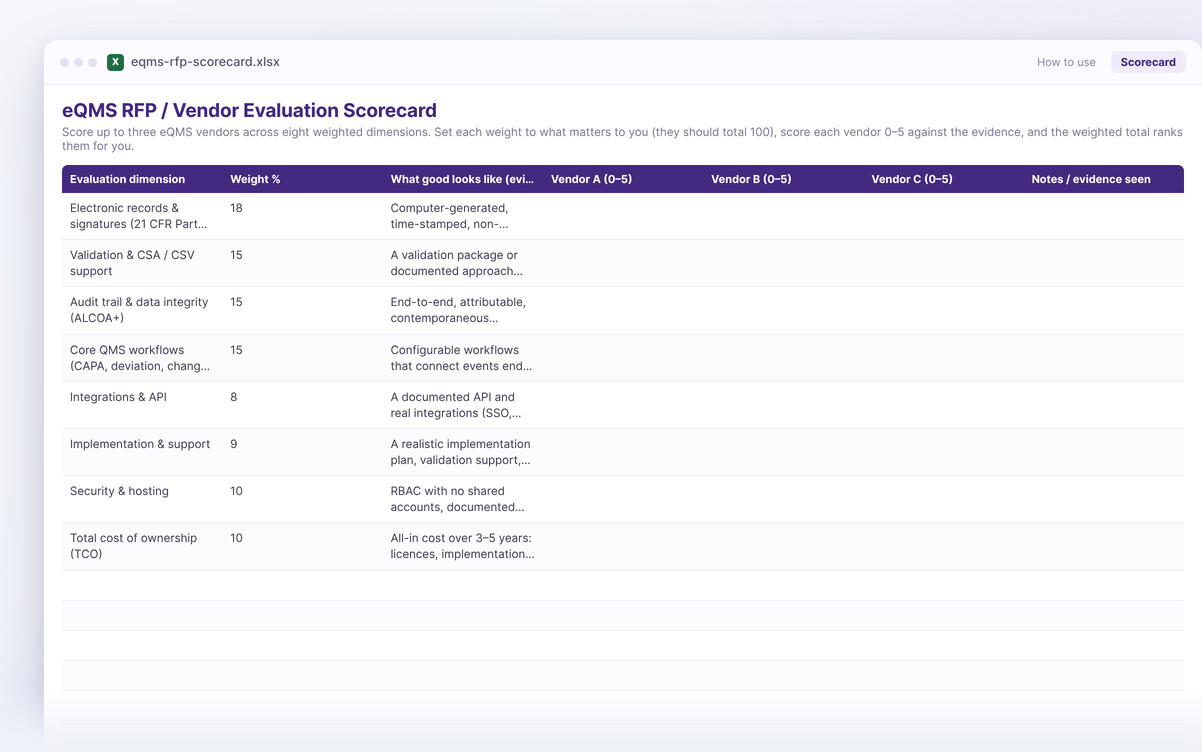Click the Notes / evidence seen header
Screen dimensions: 1202x752
coord(1103,179)
